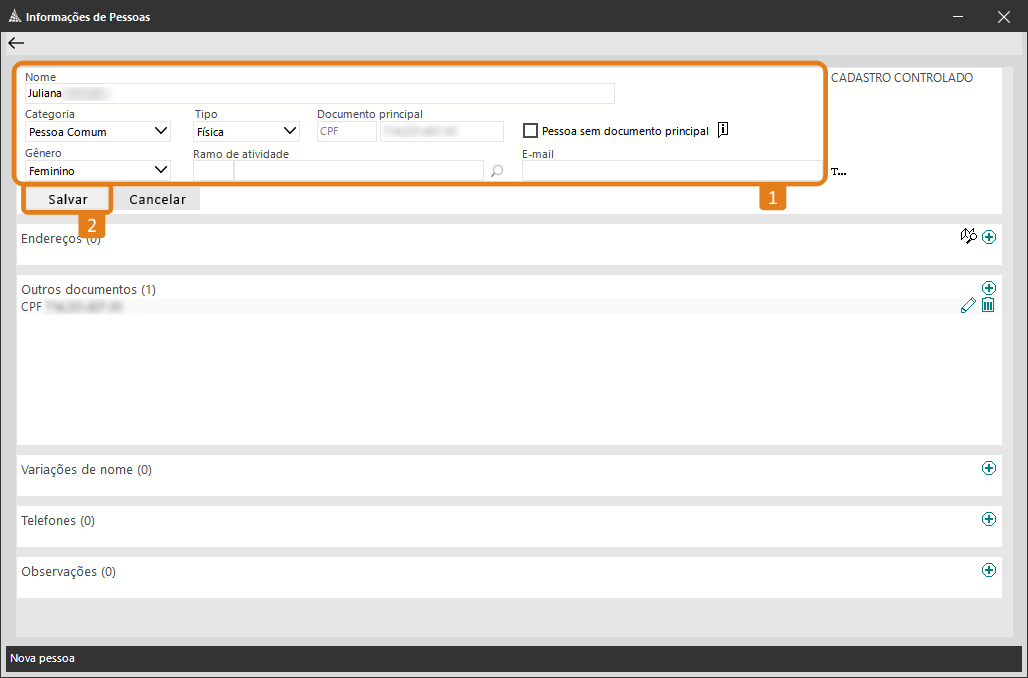Delete the CPF document with trash icon
Screen dimensions: 1028x678
point(988,306)
